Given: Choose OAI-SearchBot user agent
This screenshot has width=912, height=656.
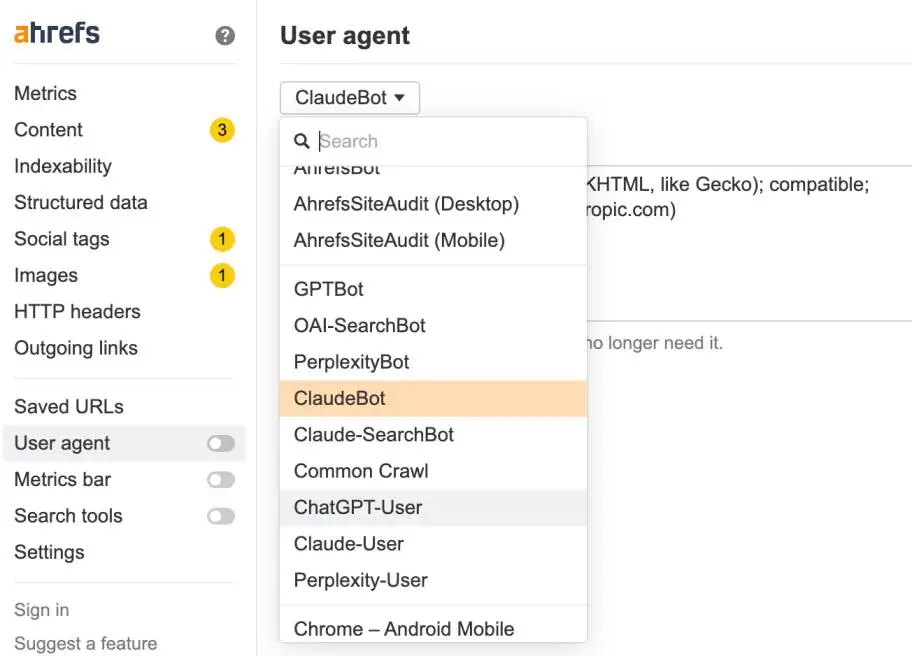Looking at the screenshot, I should click(x=433, y=326).
